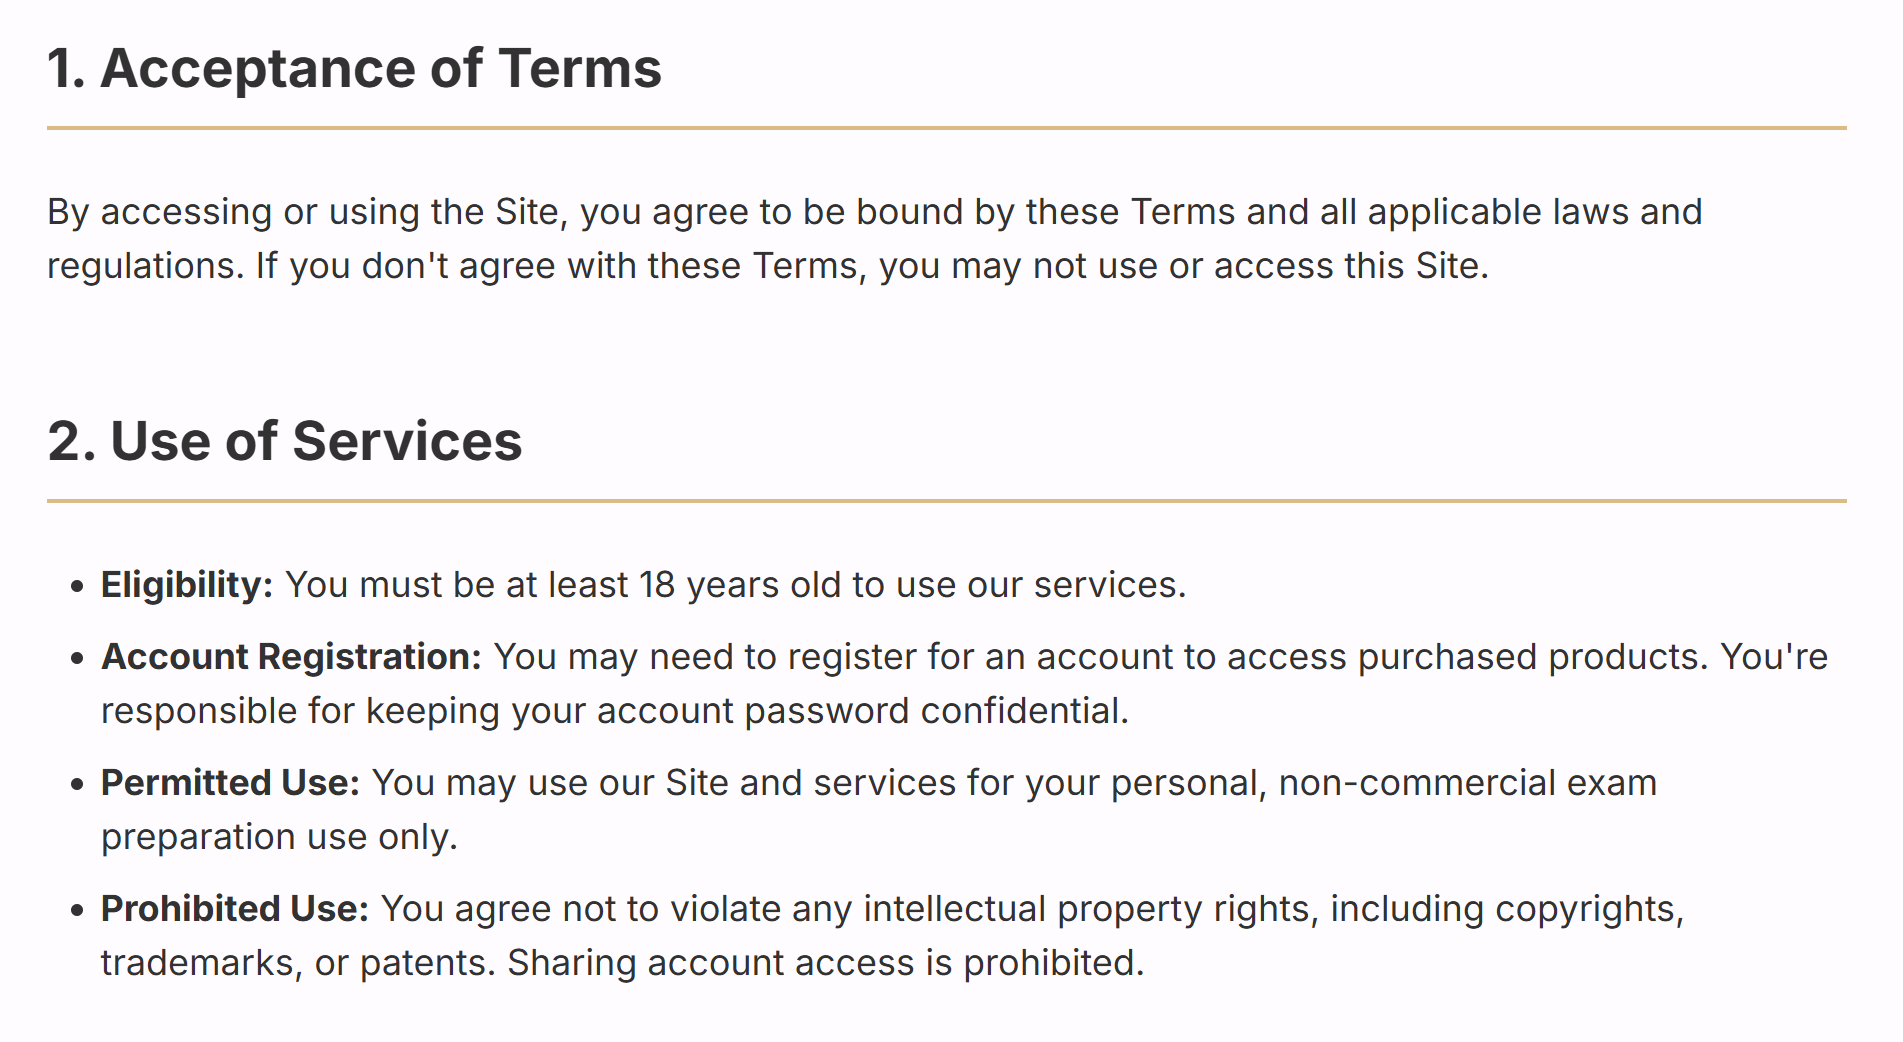Select the bold "Account Registration:" label
Screen dimensions: 1903x1042
pos(291,657)
